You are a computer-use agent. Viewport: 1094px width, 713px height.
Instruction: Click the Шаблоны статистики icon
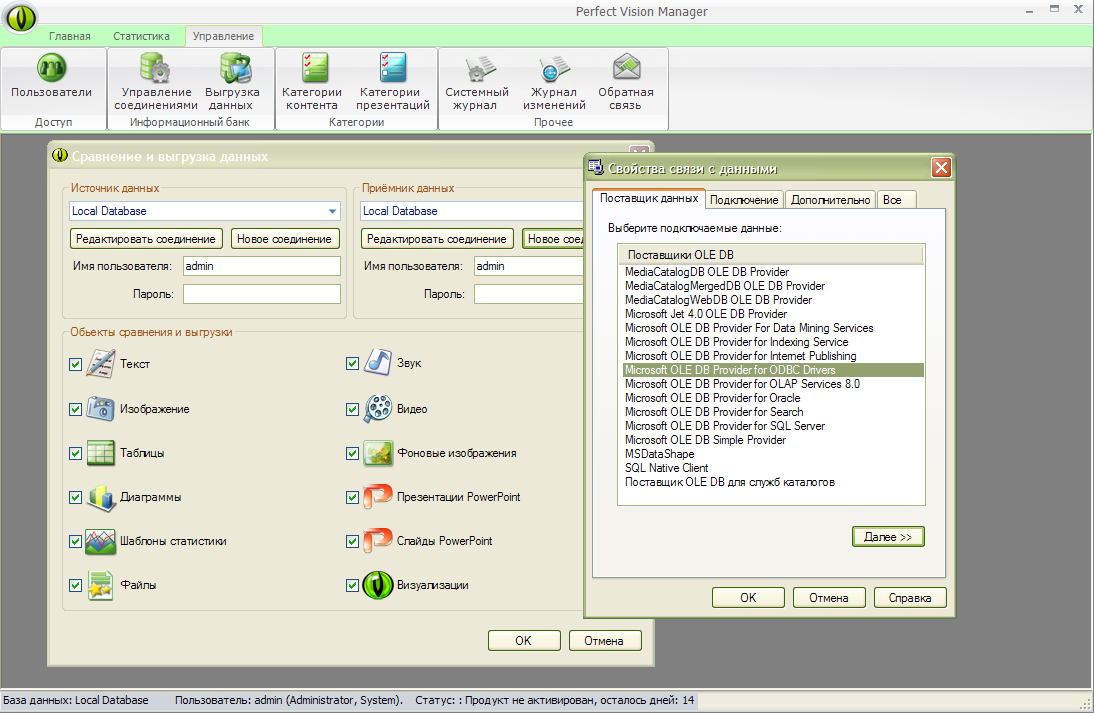coord(100,541)
